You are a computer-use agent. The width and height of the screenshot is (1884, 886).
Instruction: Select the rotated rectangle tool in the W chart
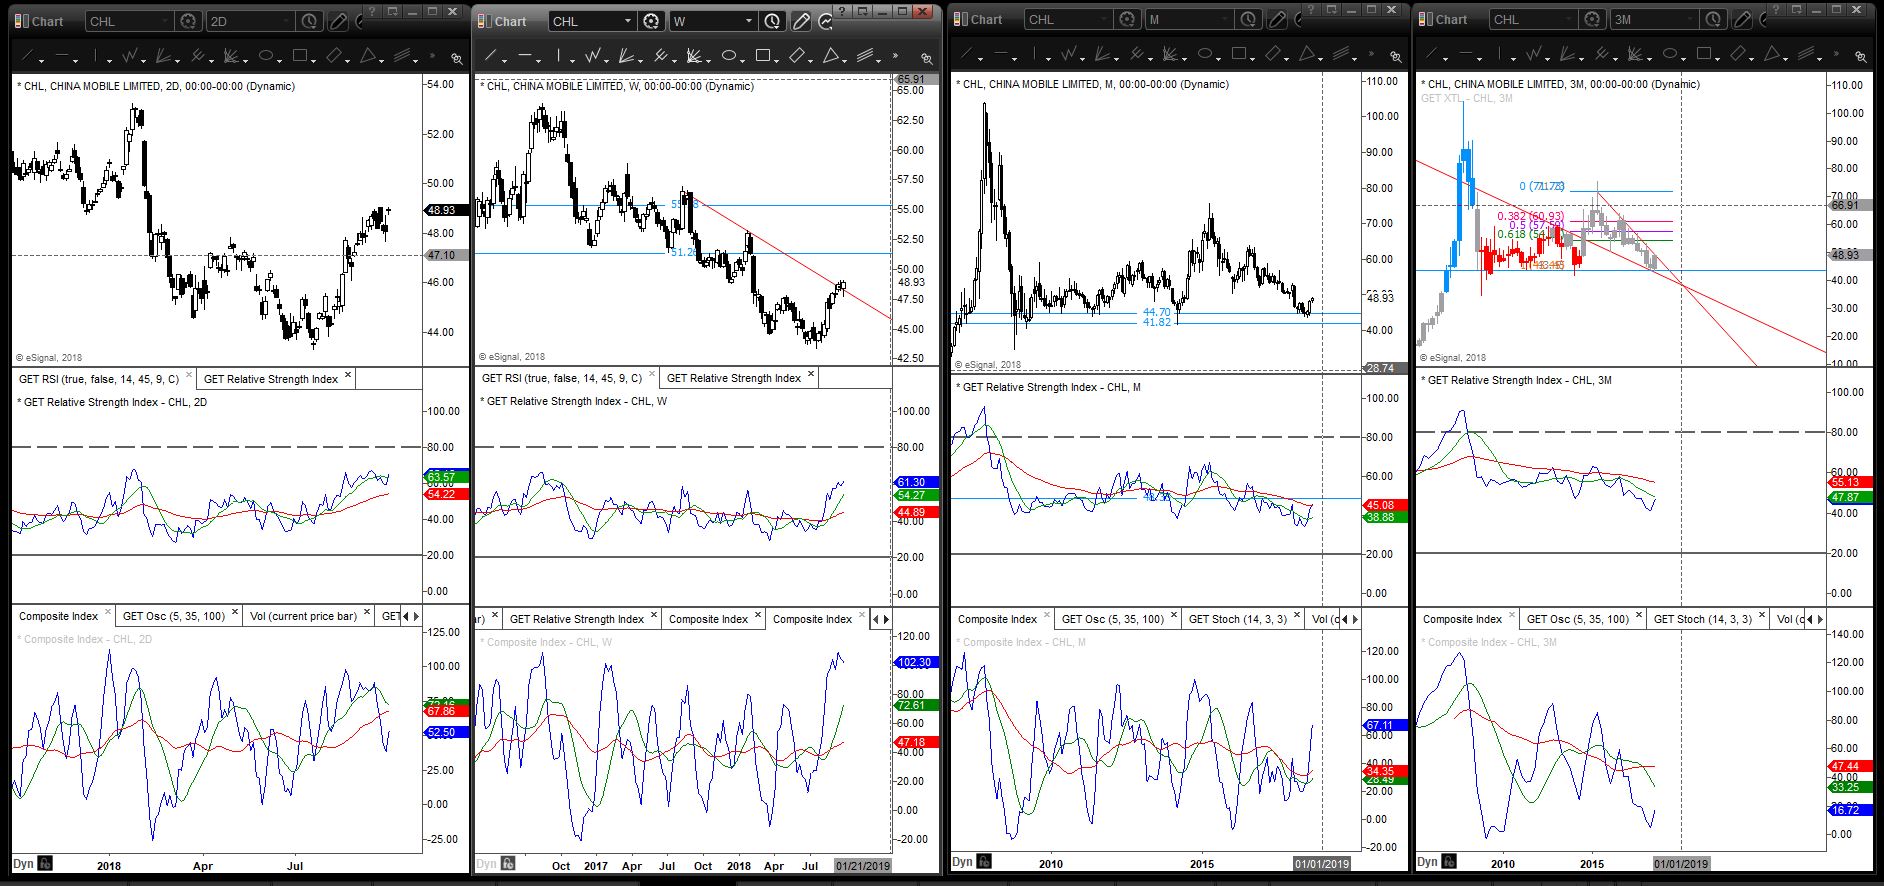click(798, 56)
